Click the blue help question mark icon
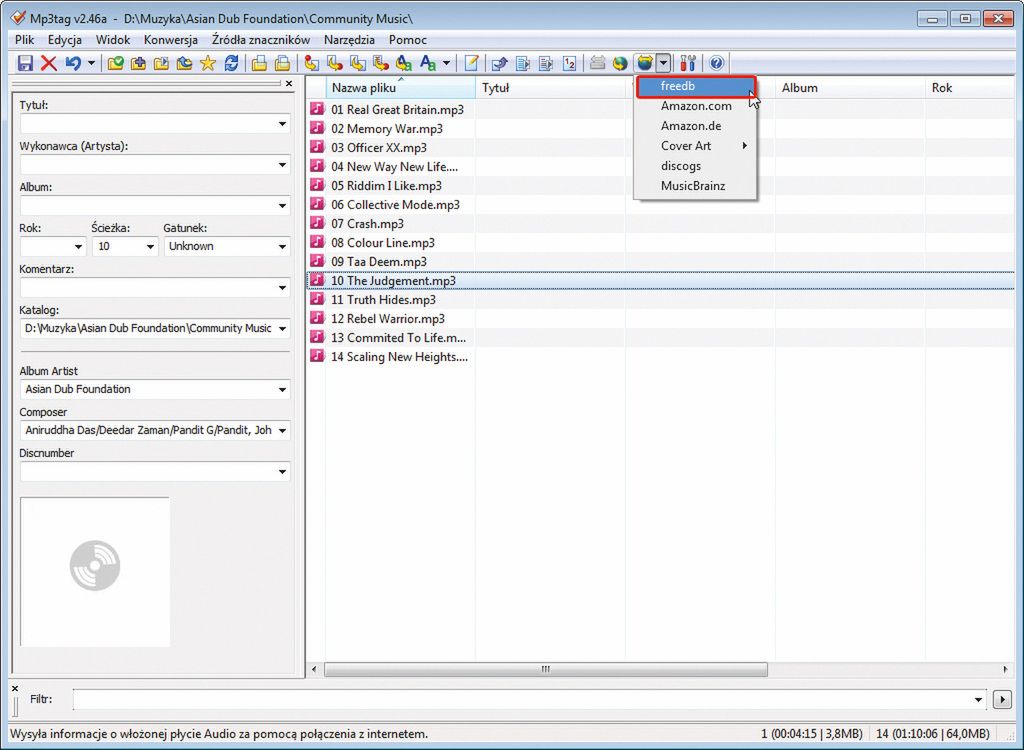The width and height of the screenshot is (1024, 750). click(x=716, y=63)
